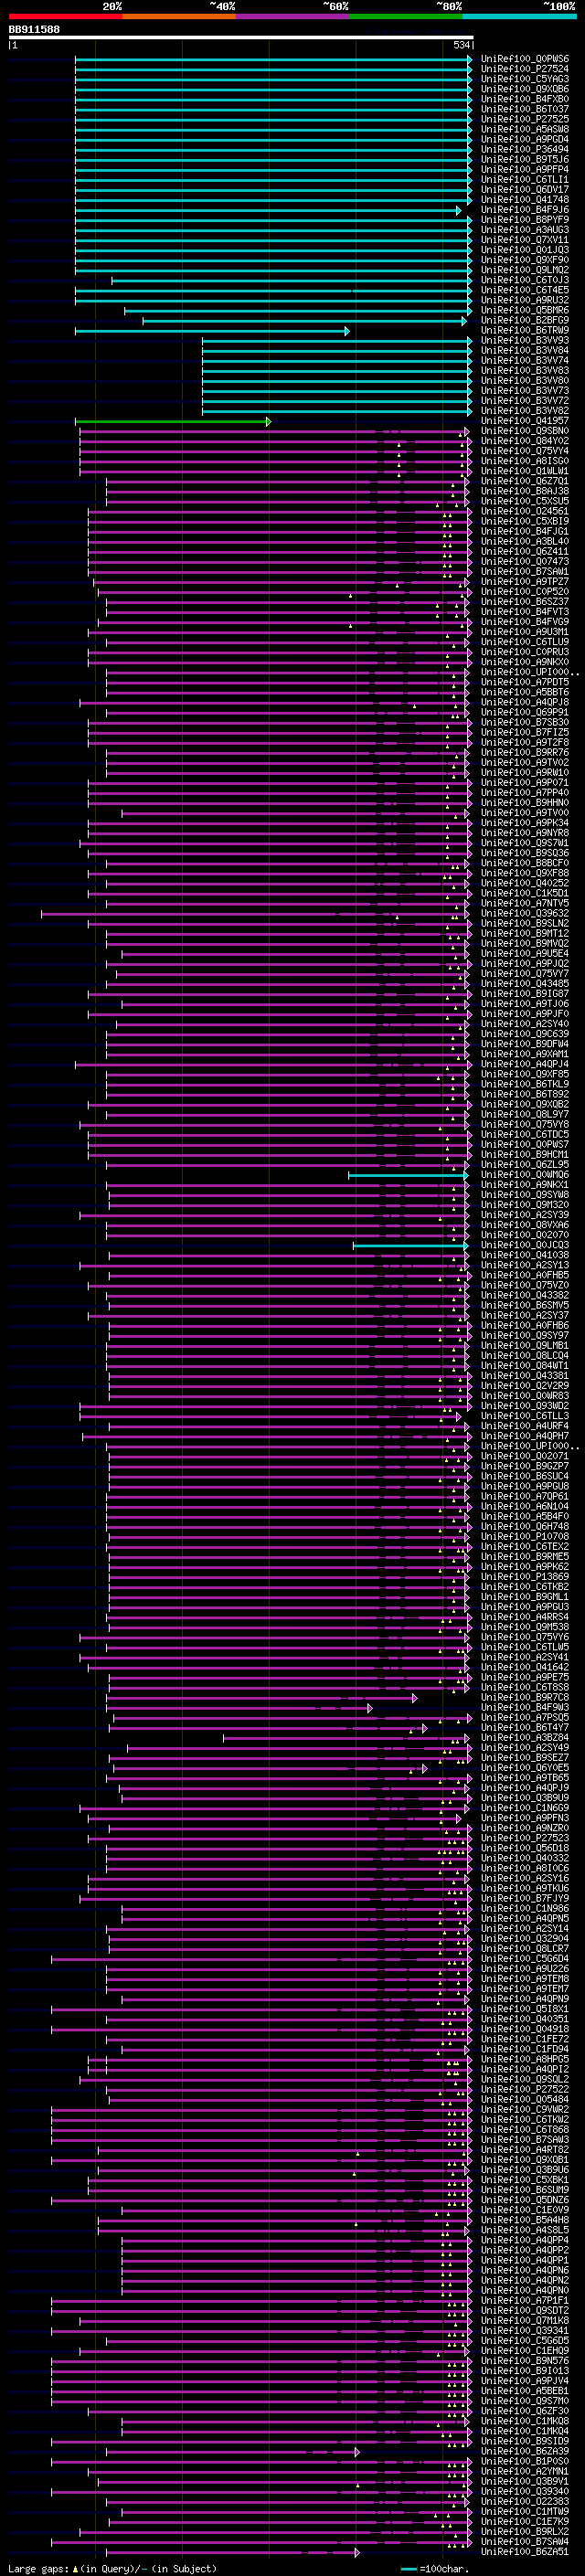Select the UniRef100_Q5BMR6 label
The height and width of the screenshot is (2576, 585).
(524, 311)
